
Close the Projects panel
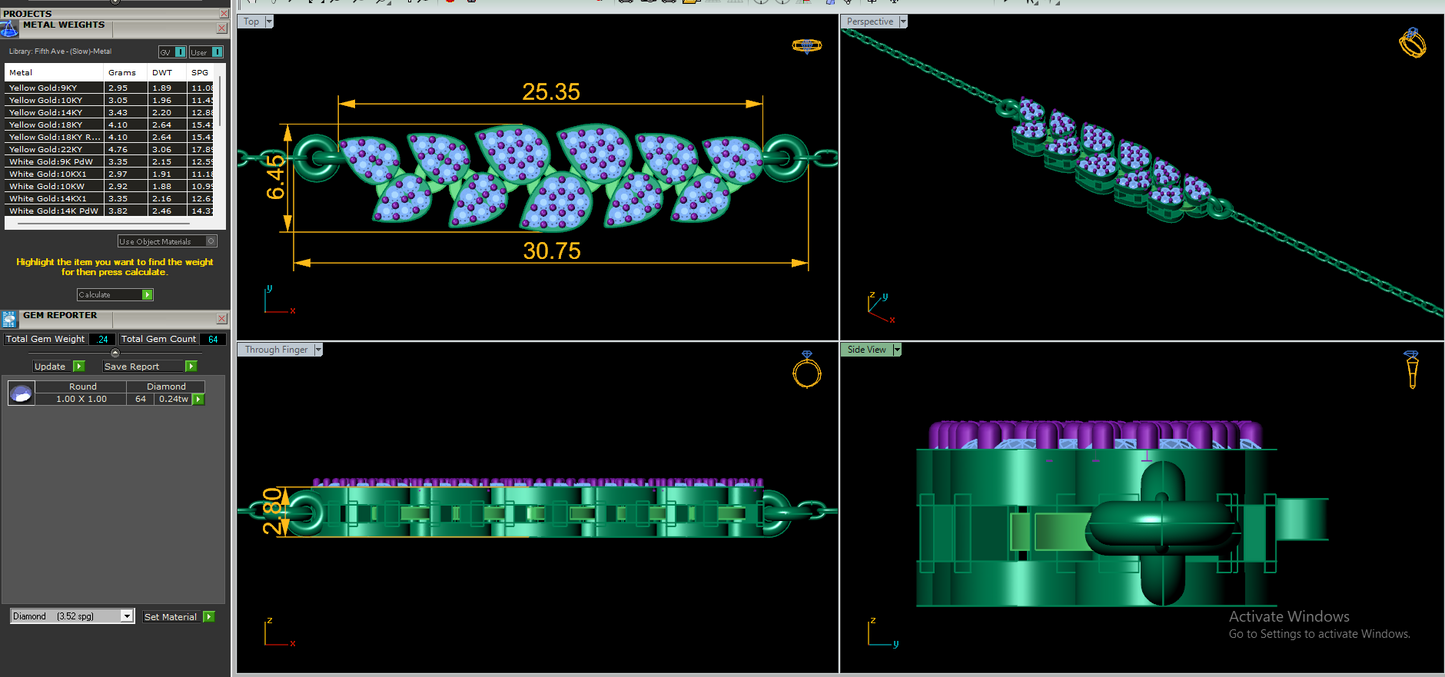click(x=222, y=14)
